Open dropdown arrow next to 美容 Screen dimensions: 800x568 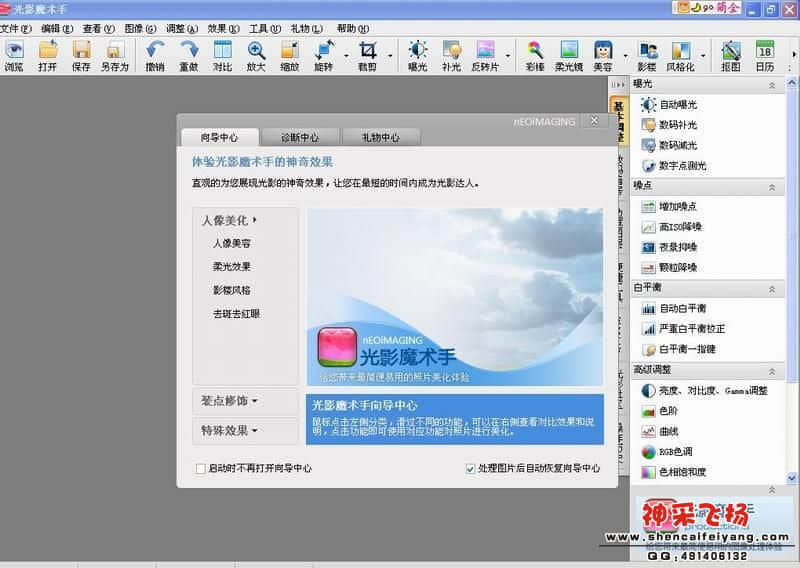[626, 55]
